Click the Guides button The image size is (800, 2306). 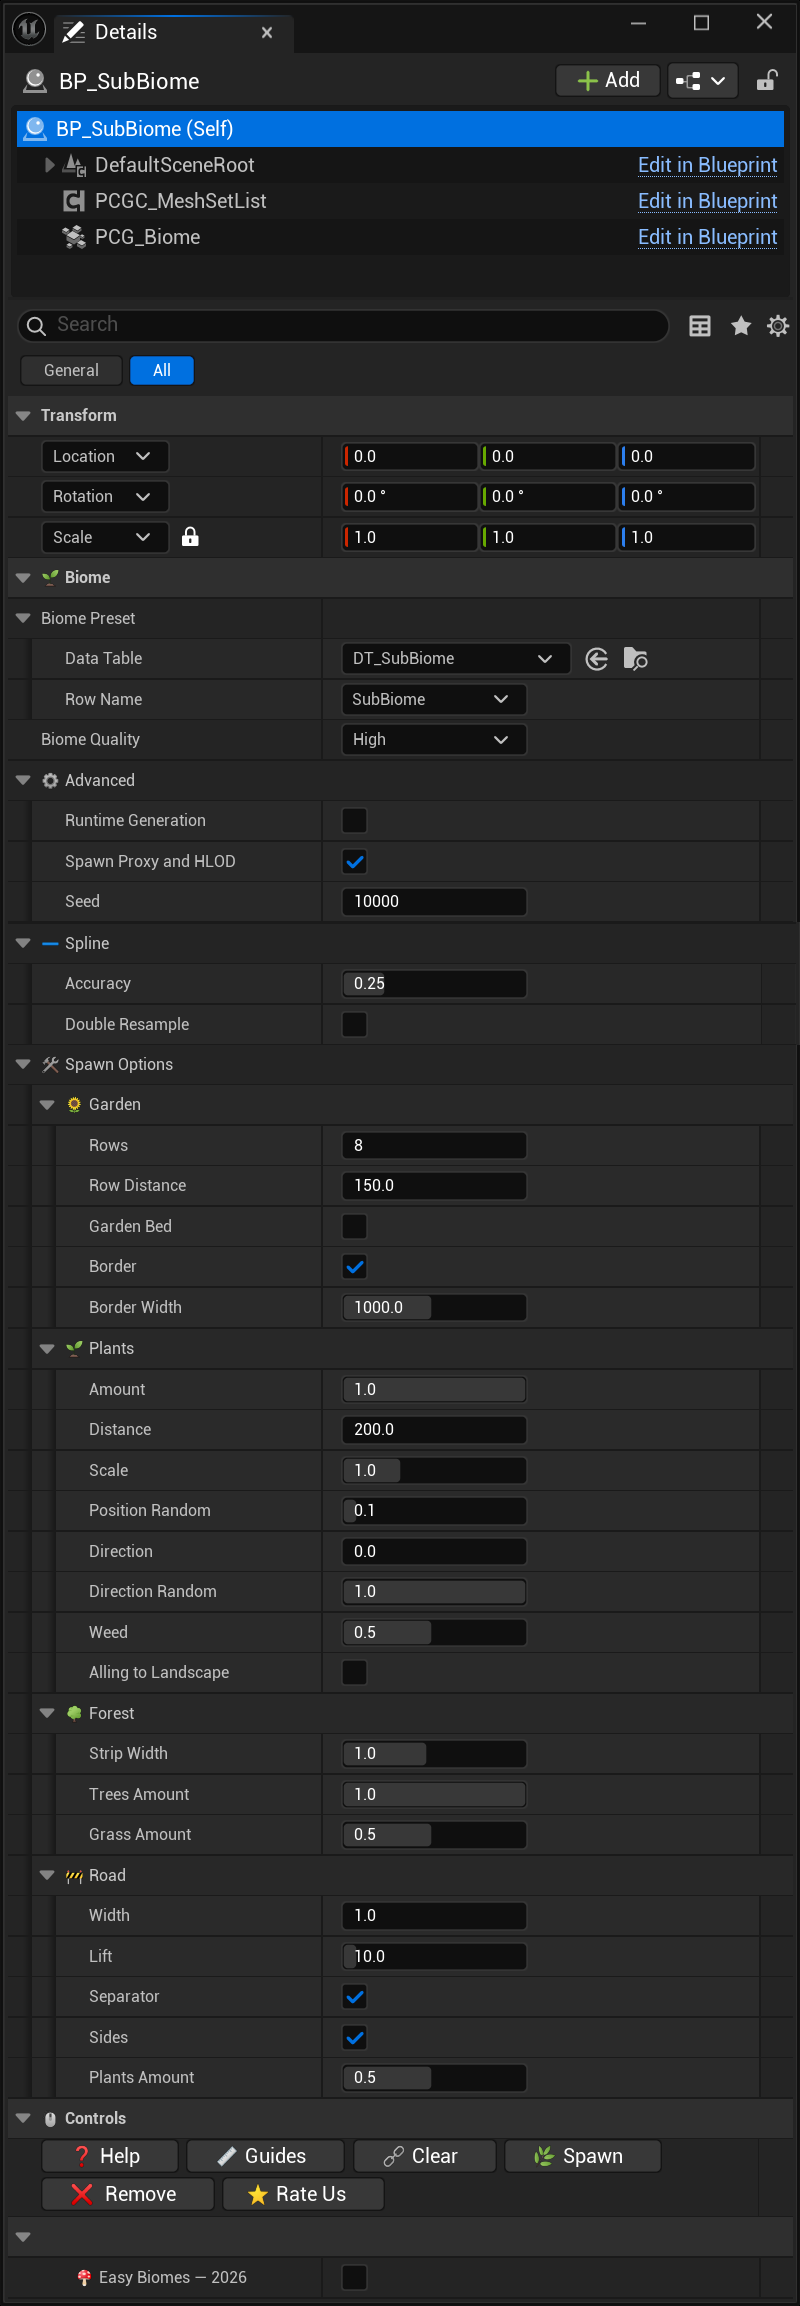265,2156
